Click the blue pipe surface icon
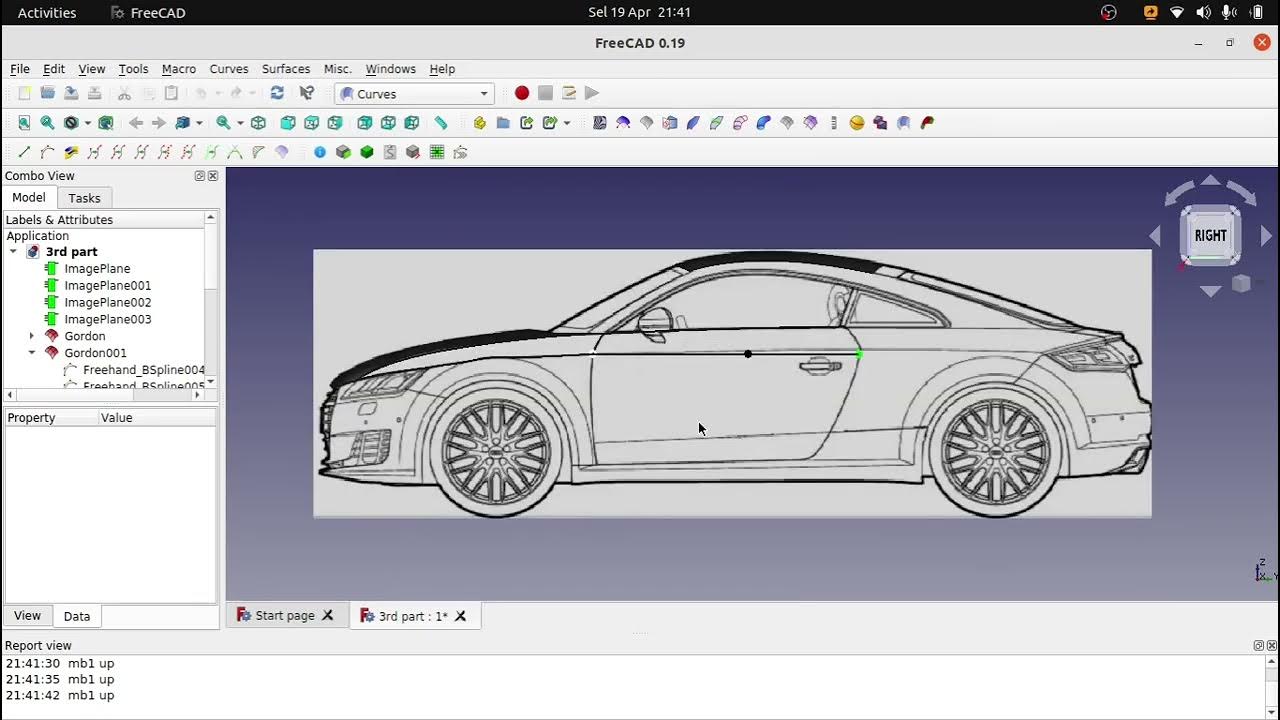1280x720 pixels. (763, 123)
